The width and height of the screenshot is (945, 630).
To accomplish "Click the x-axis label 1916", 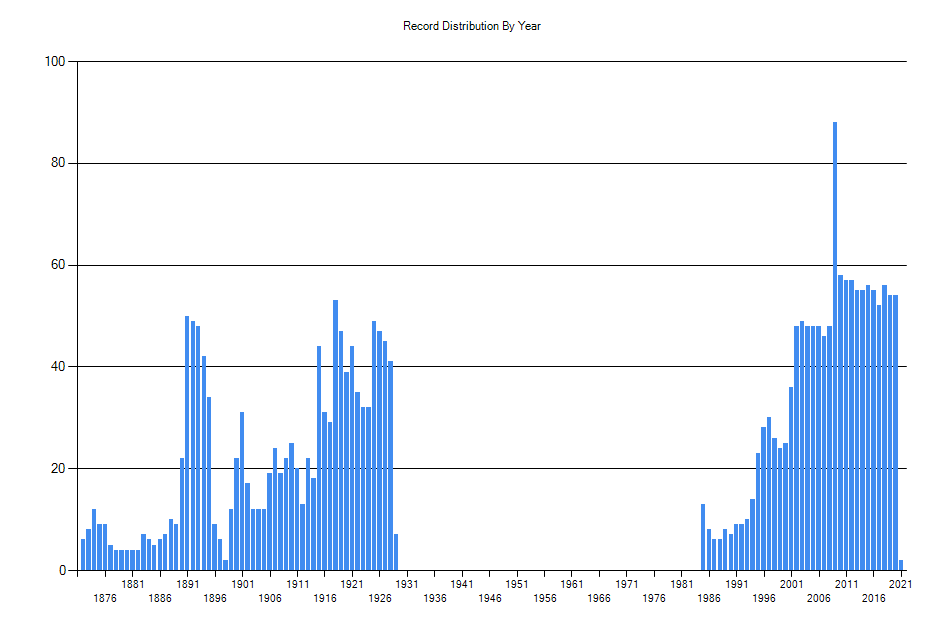I will click(325, 598).
